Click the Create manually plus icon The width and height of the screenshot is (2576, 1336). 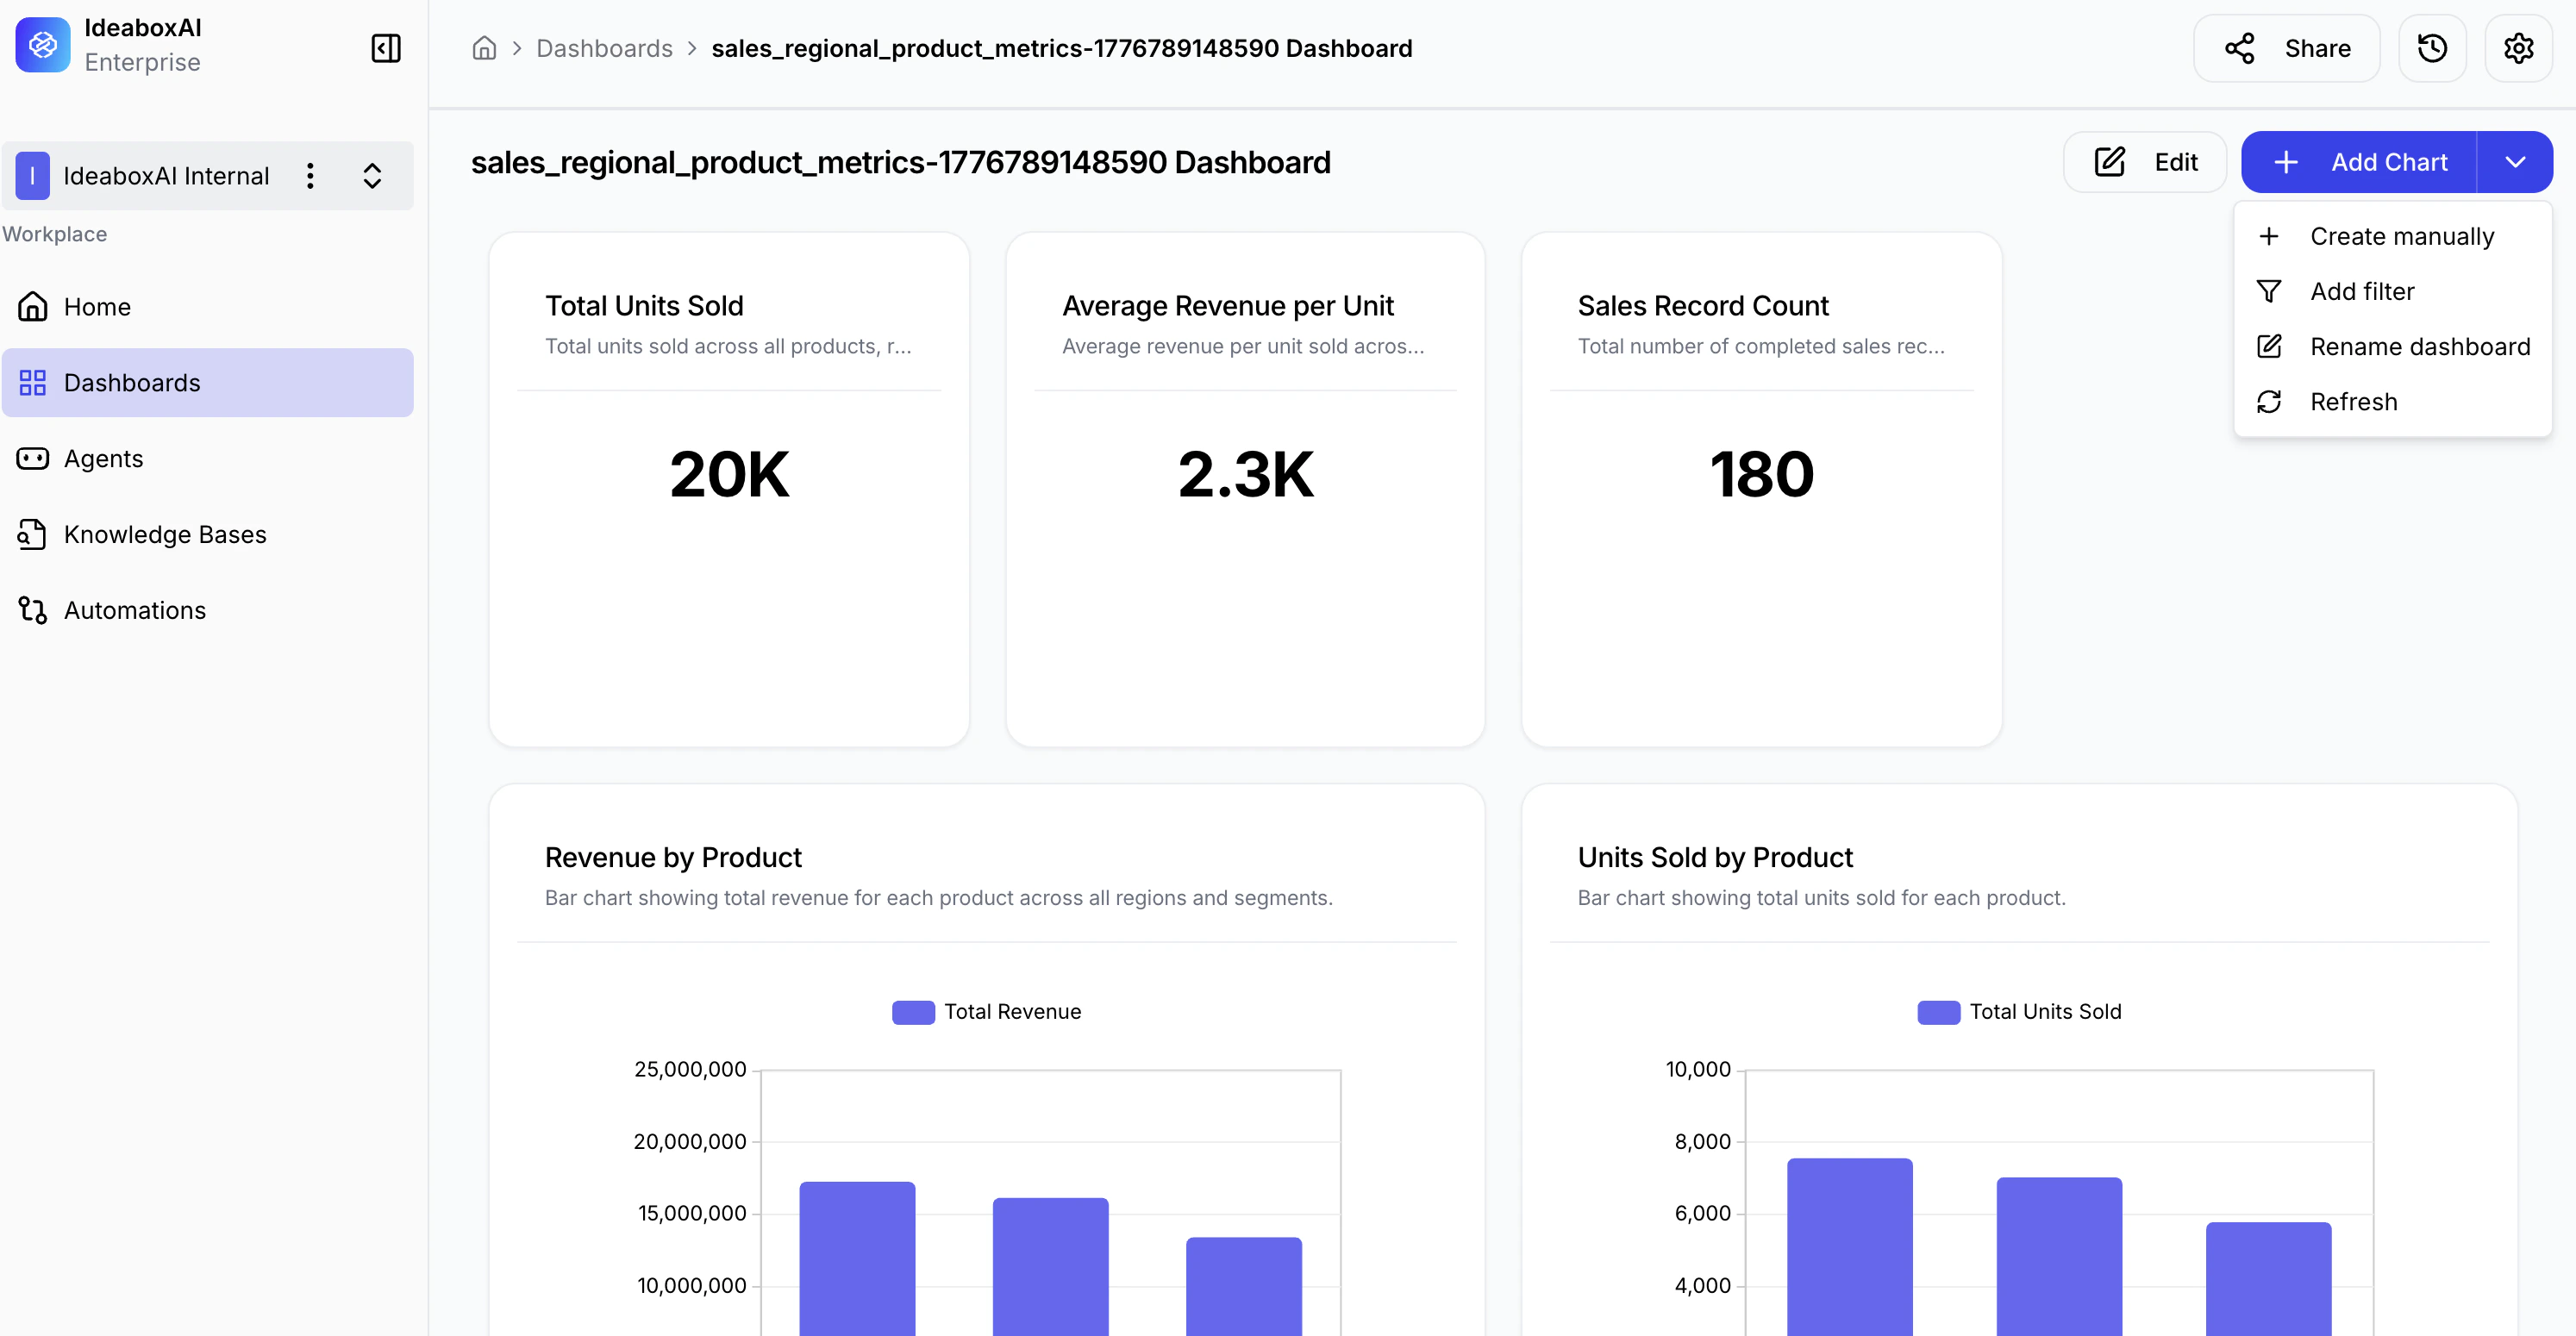[x=2269, y=236]
